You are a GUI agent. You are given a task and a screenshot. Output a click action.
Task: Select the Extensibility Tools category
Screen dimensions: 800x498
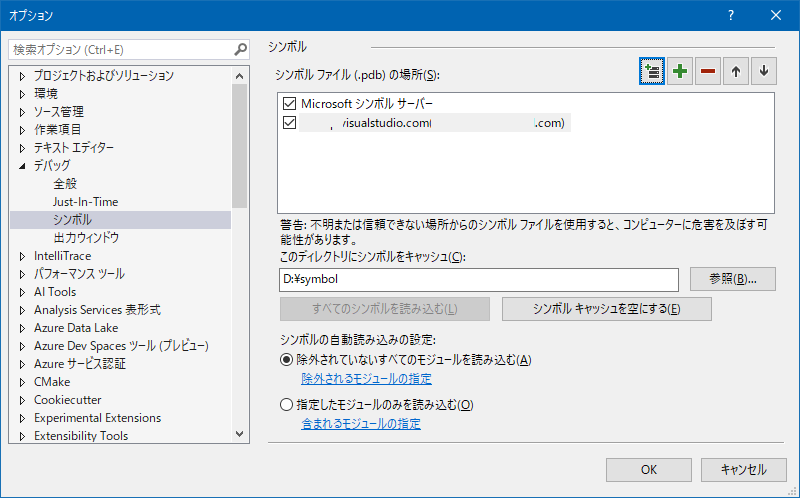(81, 436)
